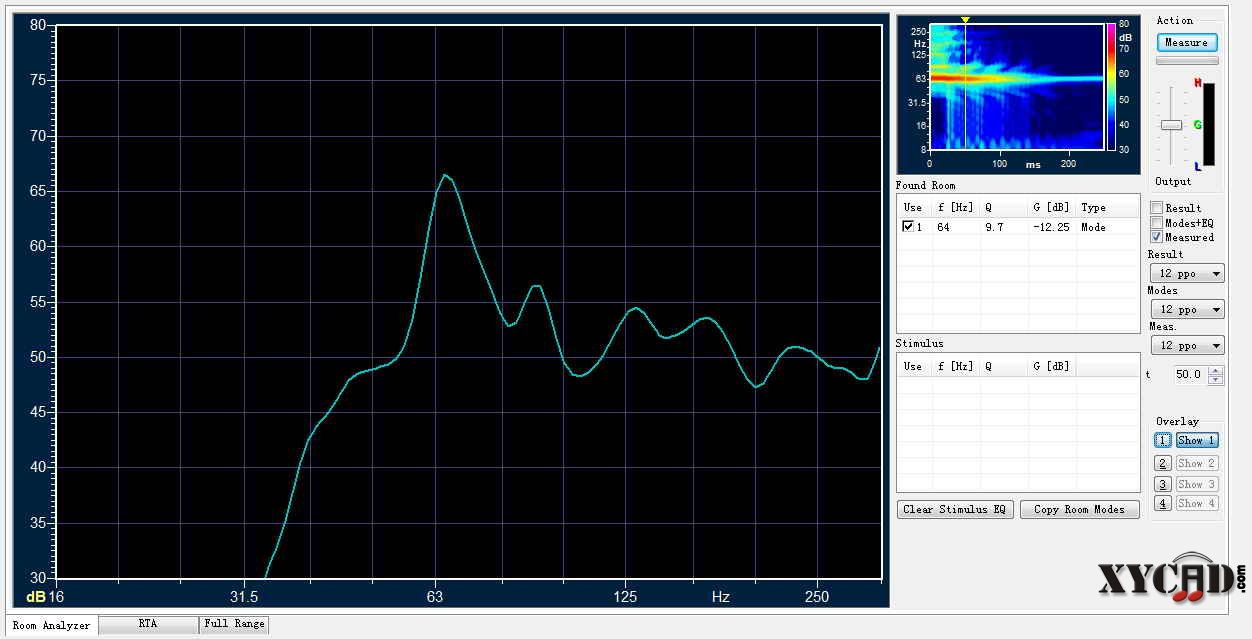Switch to the Full Range tab

click(x=235, y=623)
